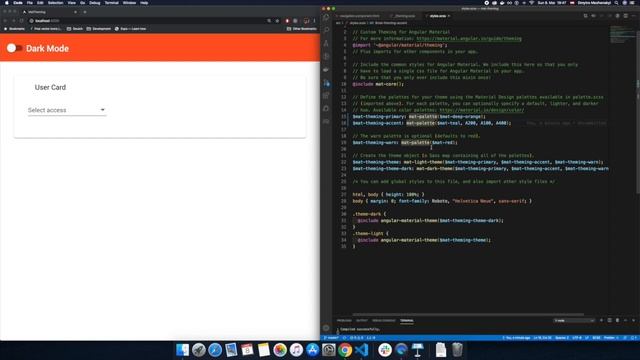Open the Code menu in menu bar
The height and width of the screenshot is (360, 640).
click(18, 2)
